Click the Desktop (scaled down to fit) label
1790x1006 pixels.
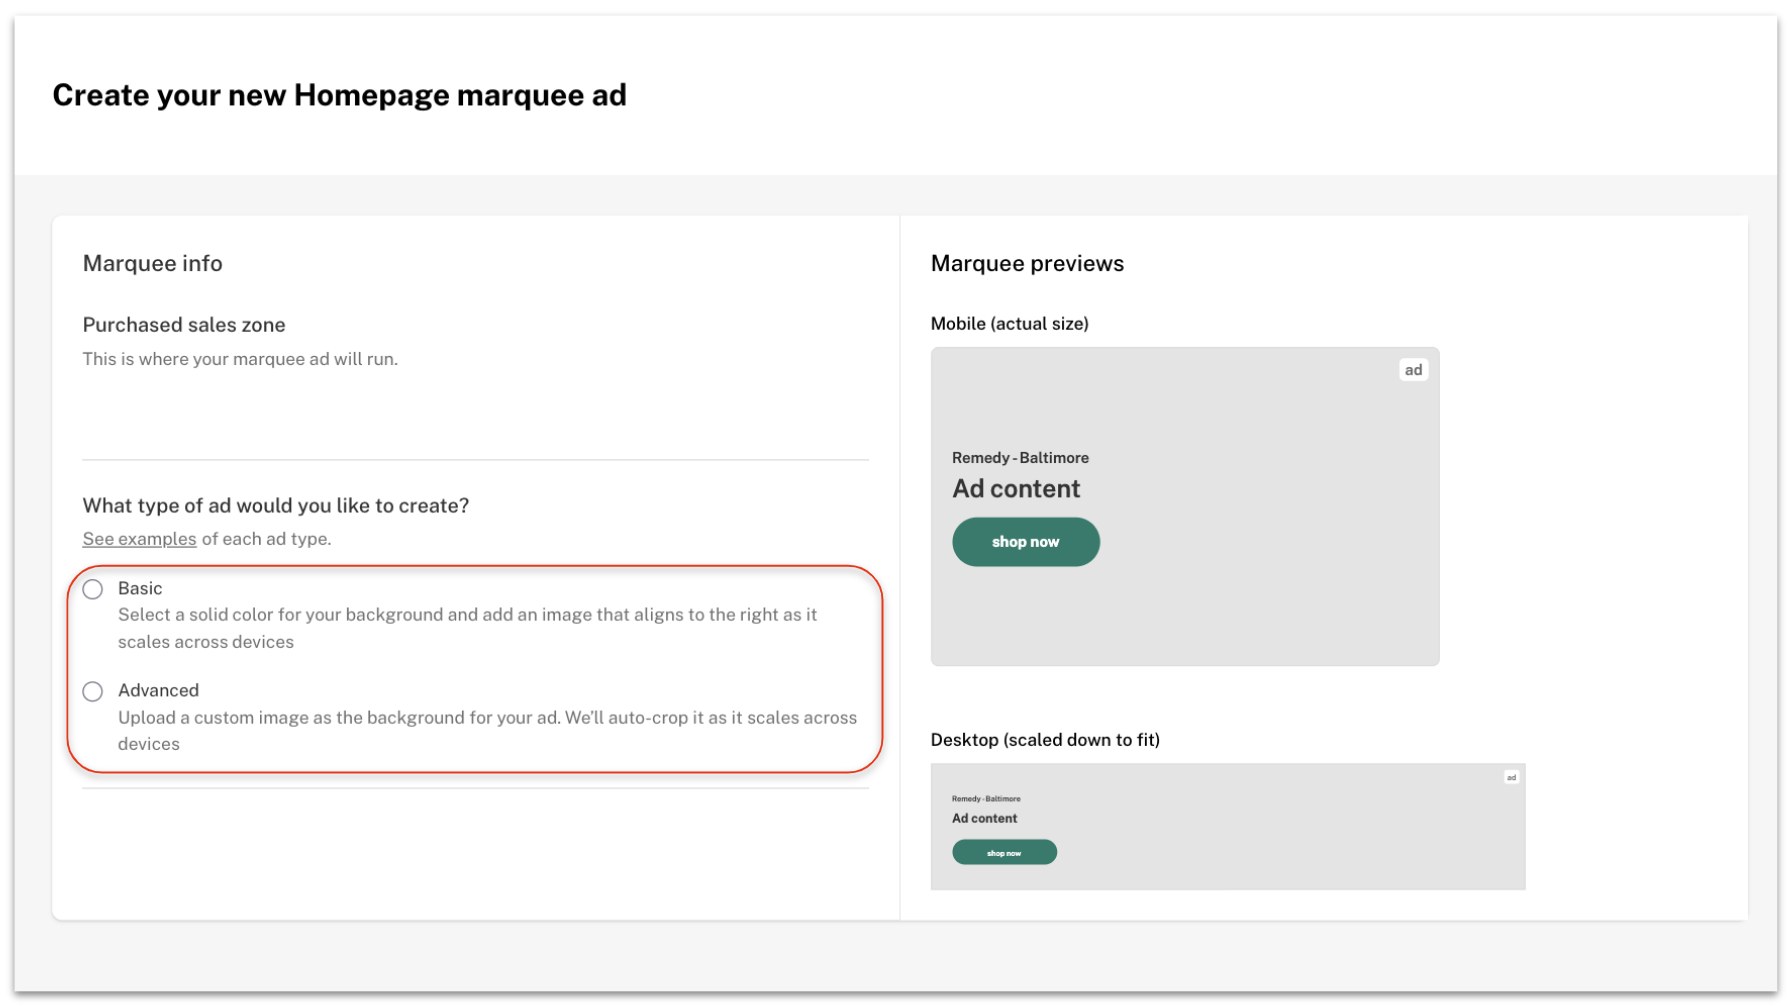coord(1045,740)
